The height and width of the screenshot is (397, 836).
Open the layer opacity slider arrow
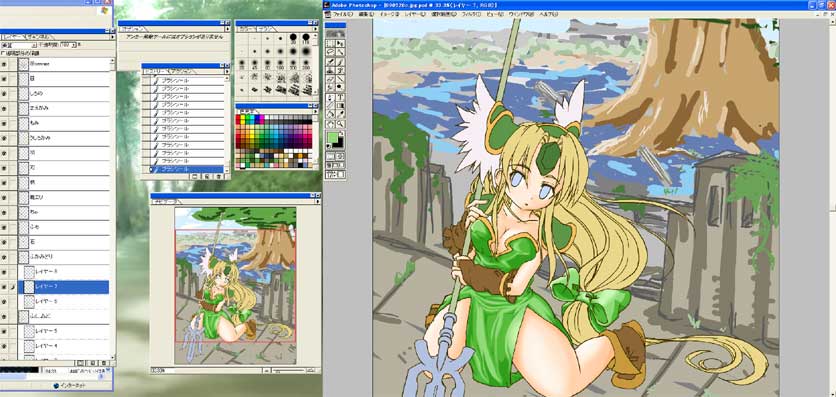(x=74, y=45)
